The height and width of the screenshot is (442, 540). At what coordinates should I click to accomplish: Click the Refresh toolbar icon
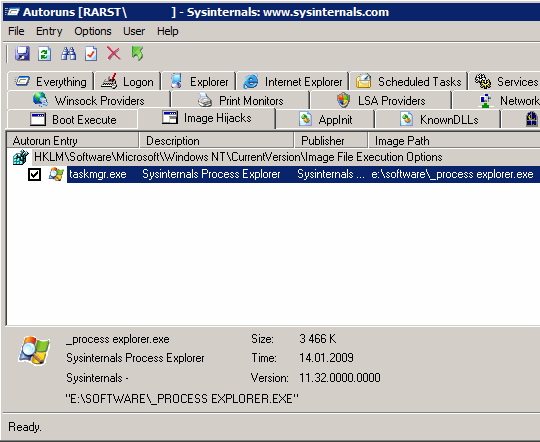click(x=45, y=53)
